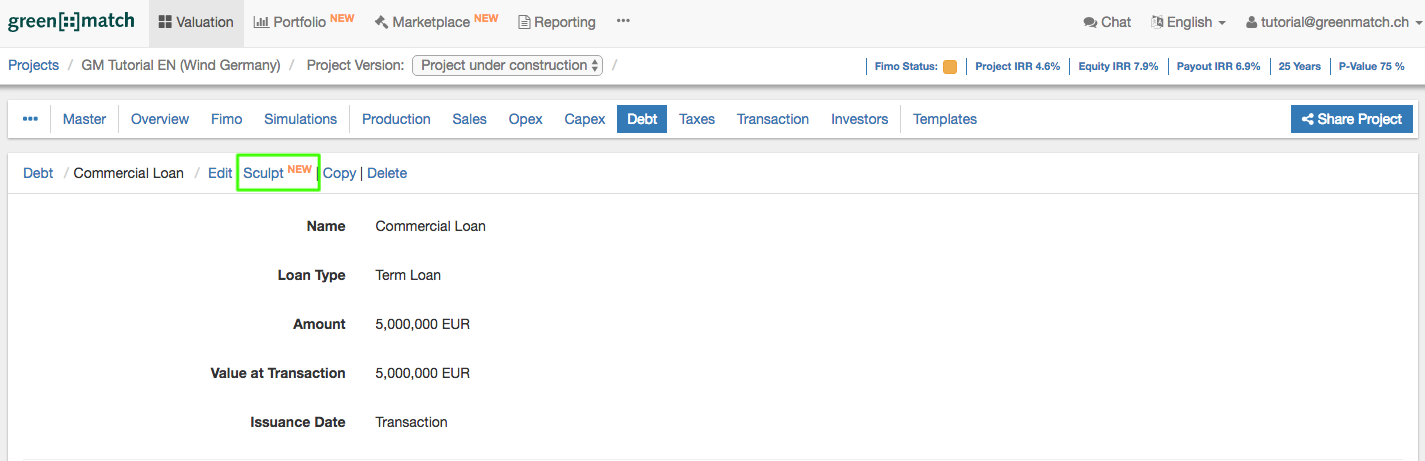Open the Investors tab
1425x461 pixels.
pyautogui.click(x=859, y=119)
